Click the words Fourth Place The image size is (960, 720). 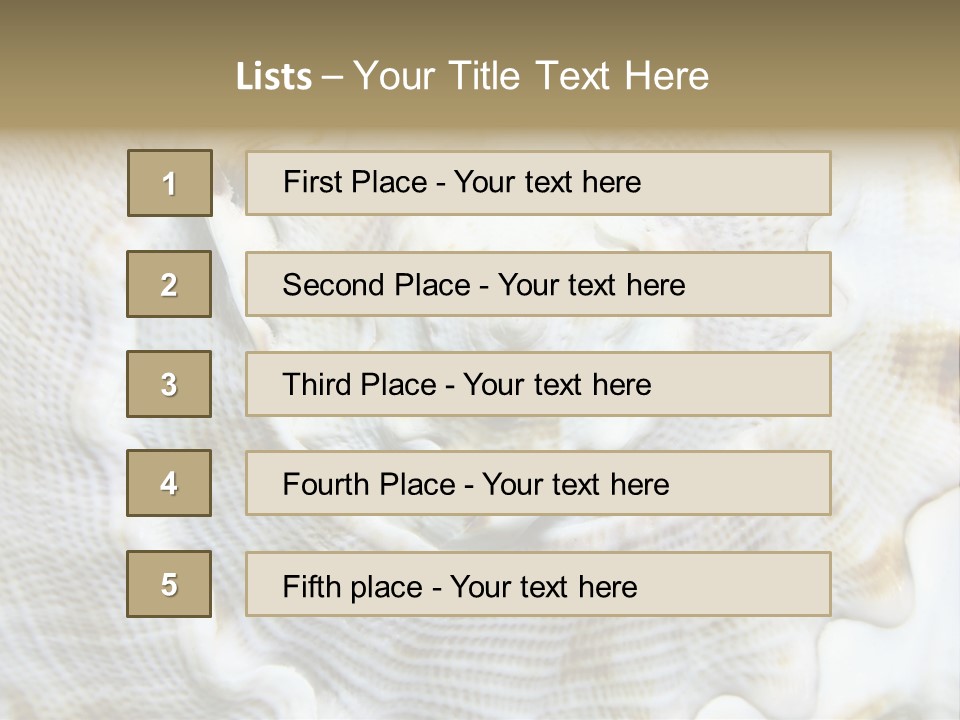pyautogui.click(x=368, y=485)
